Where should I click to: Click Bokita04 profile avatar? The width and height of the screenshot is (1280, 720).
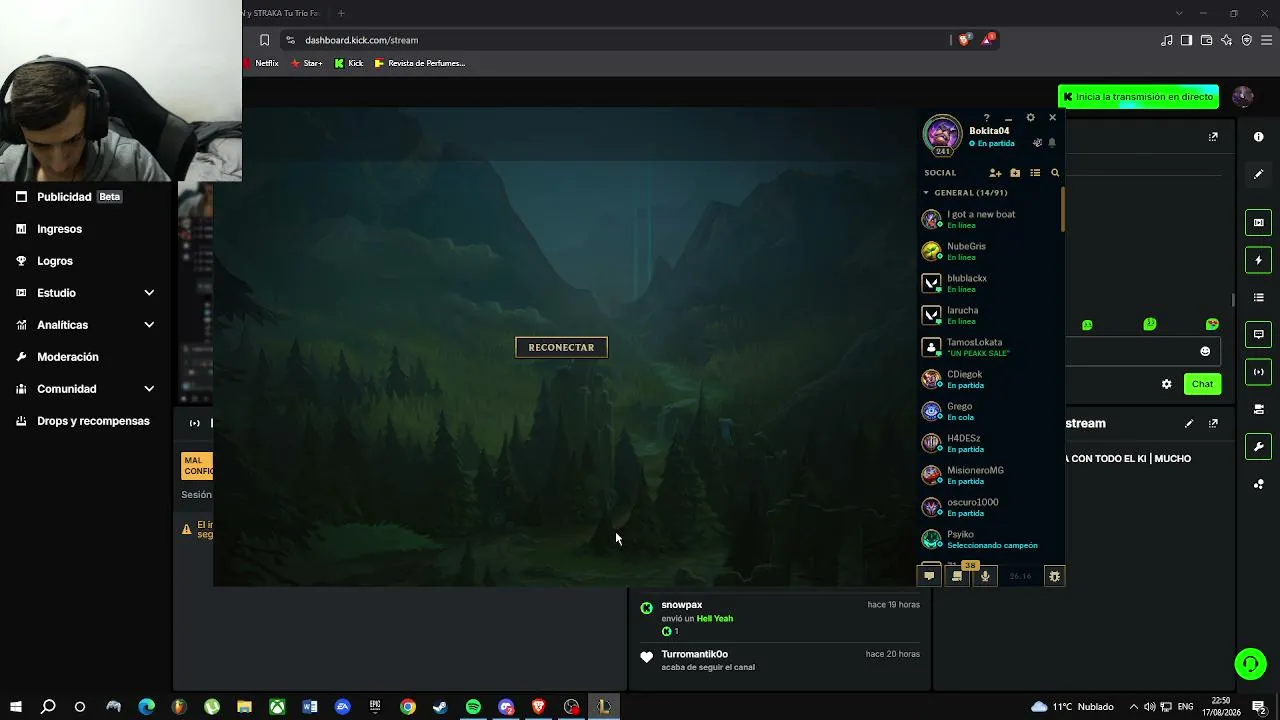(942, 134)
